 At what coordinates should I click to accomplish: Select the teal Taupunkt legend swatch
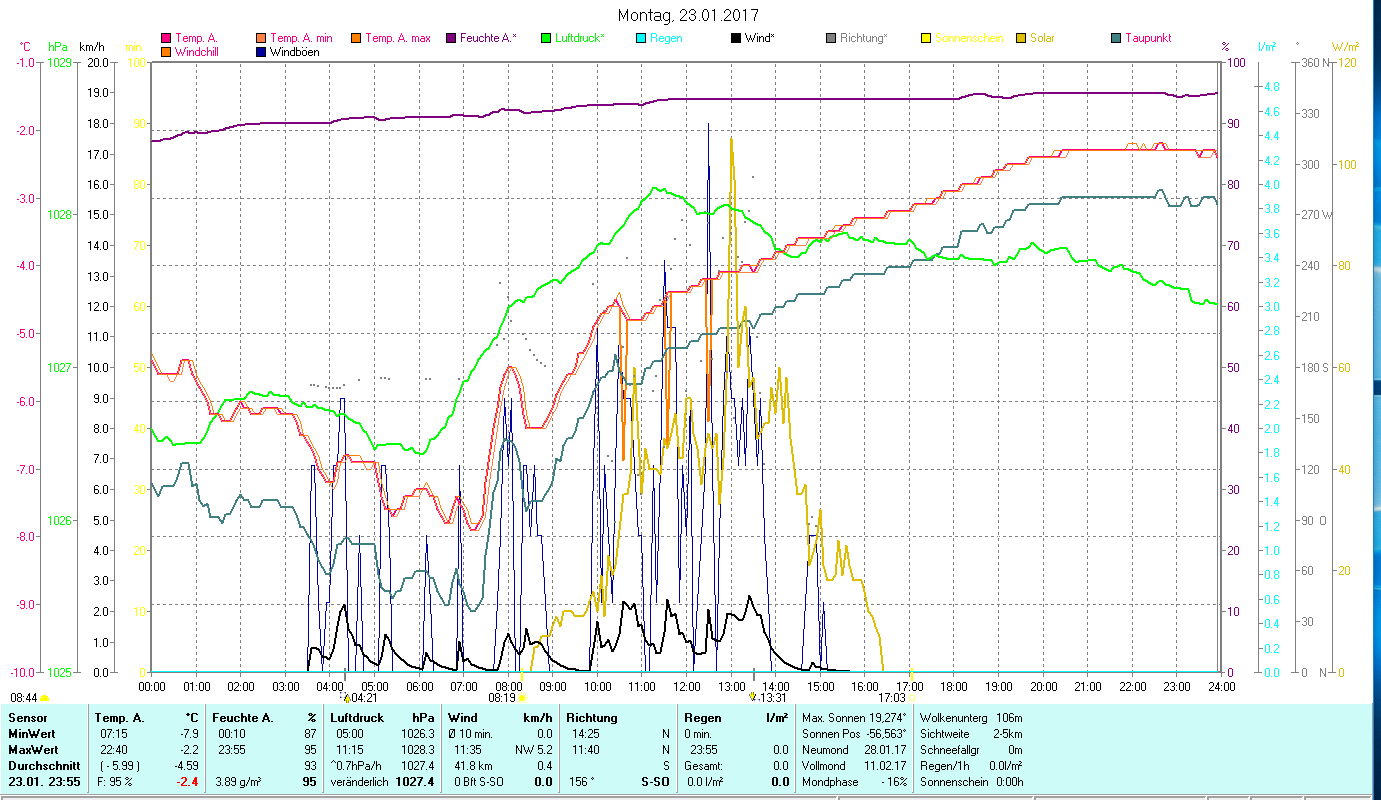(x=1116, y=39)
